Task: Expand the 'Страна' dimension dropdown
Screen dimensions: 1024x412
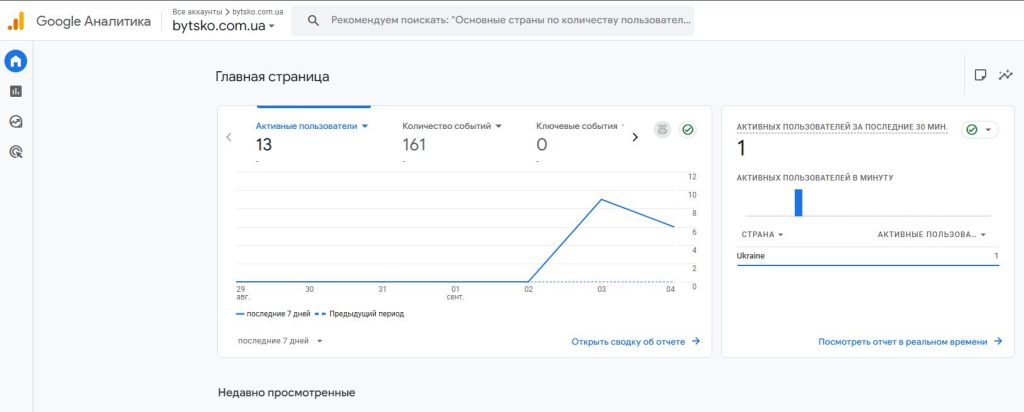Action: click(x=762, y=235)
